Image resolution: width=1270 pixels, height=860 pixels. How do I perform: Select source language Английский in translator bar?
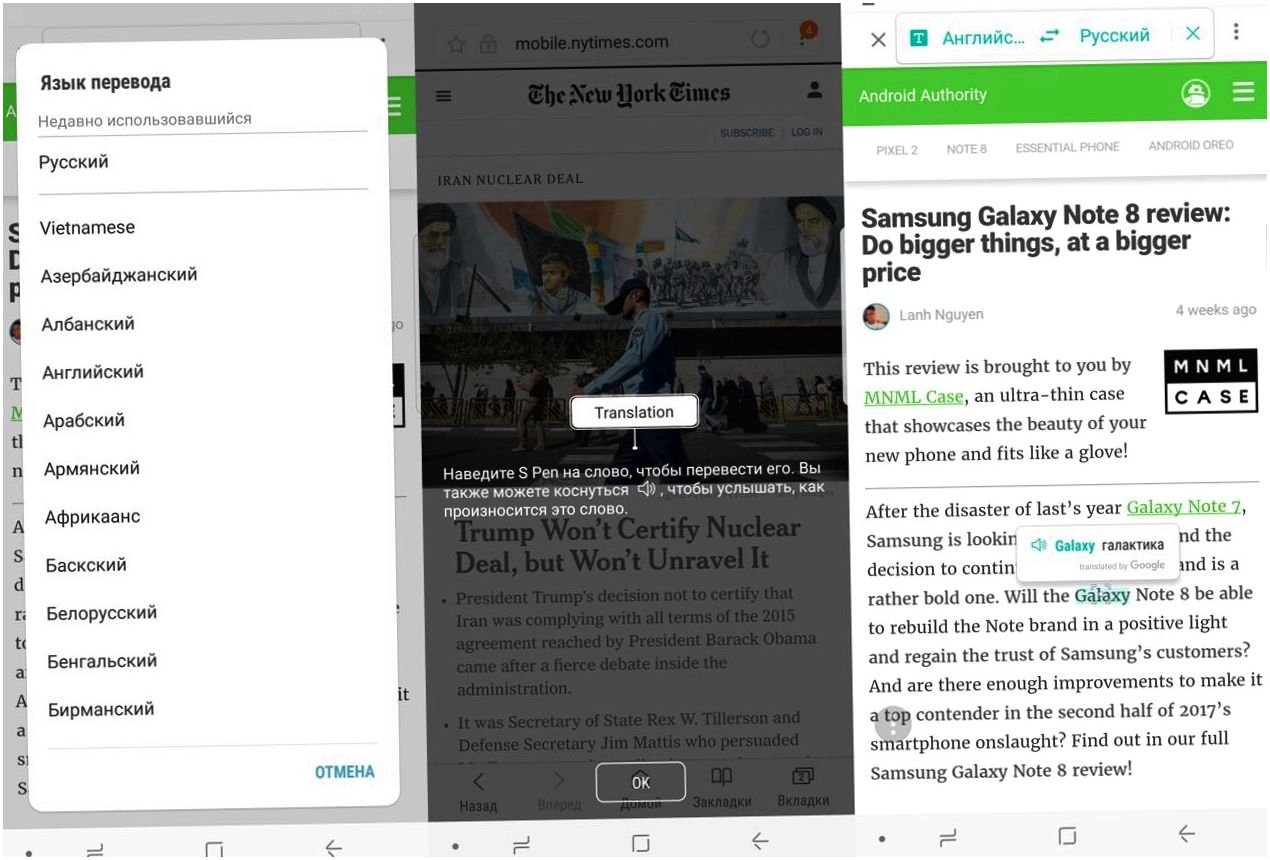click(984, 37)
